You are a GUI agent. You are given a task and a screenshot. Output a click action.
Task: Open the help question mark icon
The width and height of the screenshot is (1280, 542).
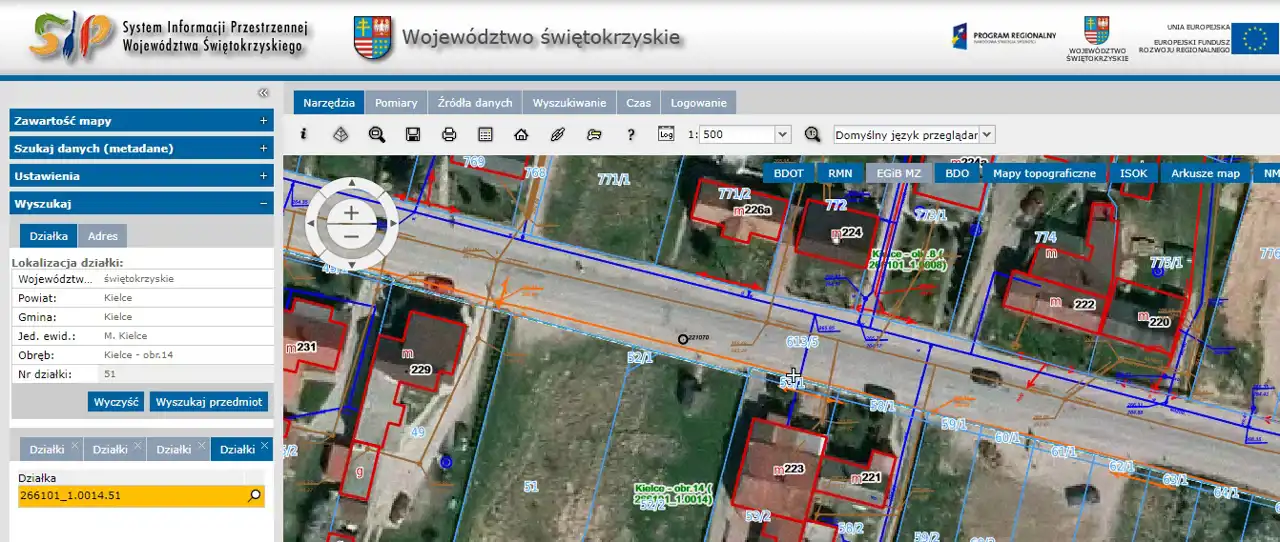630,134
